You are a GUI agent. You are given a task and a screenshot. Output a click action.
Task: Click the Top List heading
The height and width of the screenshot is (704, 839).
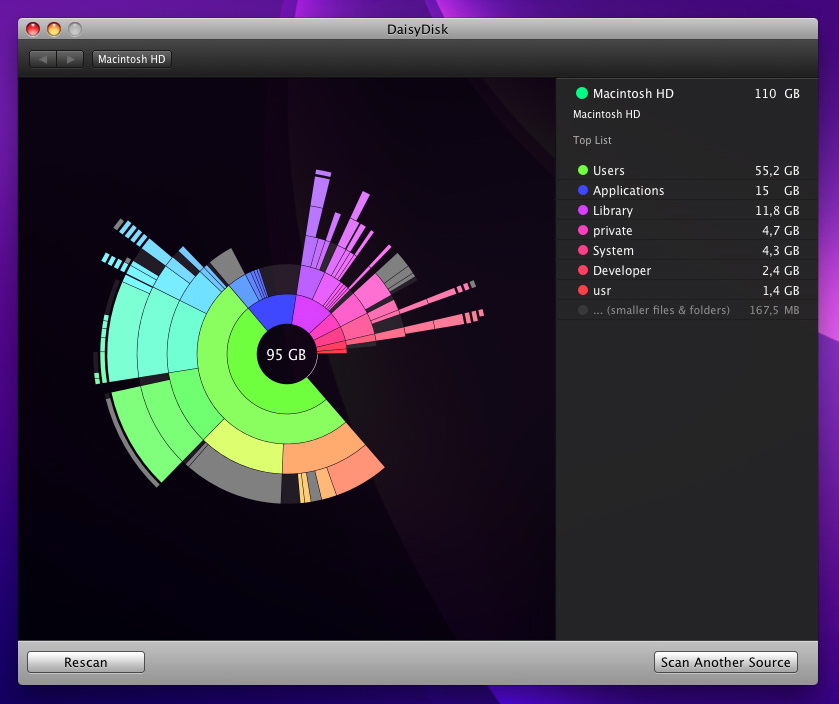coord(592,140)
